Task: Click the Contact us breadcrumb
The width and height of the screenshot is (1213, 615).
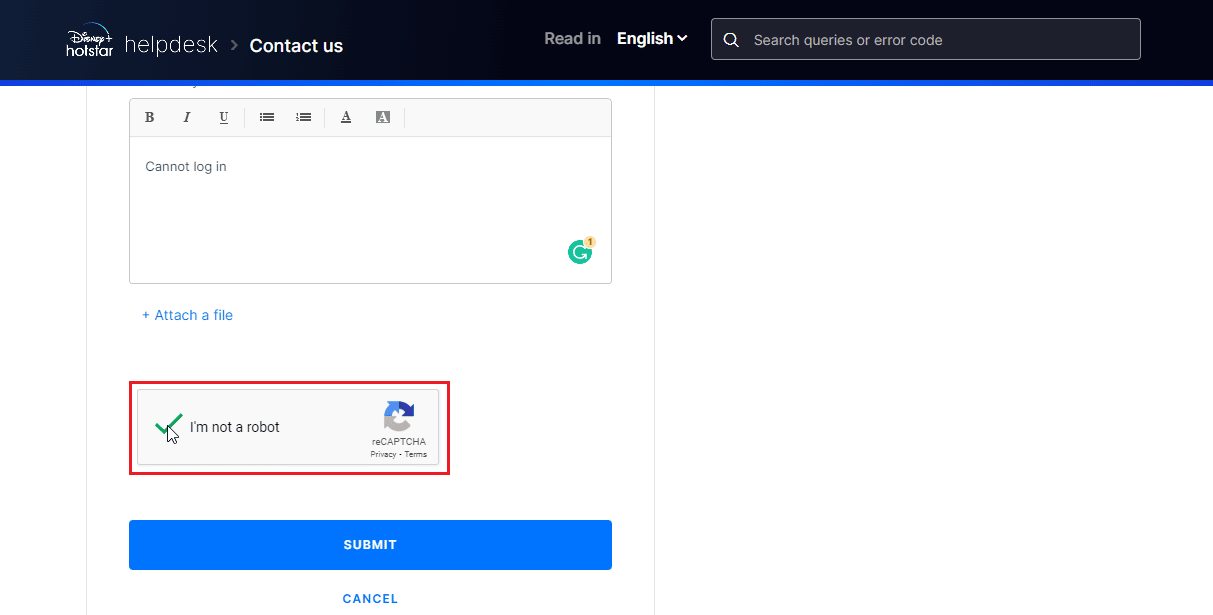Action: coord(296,45)
